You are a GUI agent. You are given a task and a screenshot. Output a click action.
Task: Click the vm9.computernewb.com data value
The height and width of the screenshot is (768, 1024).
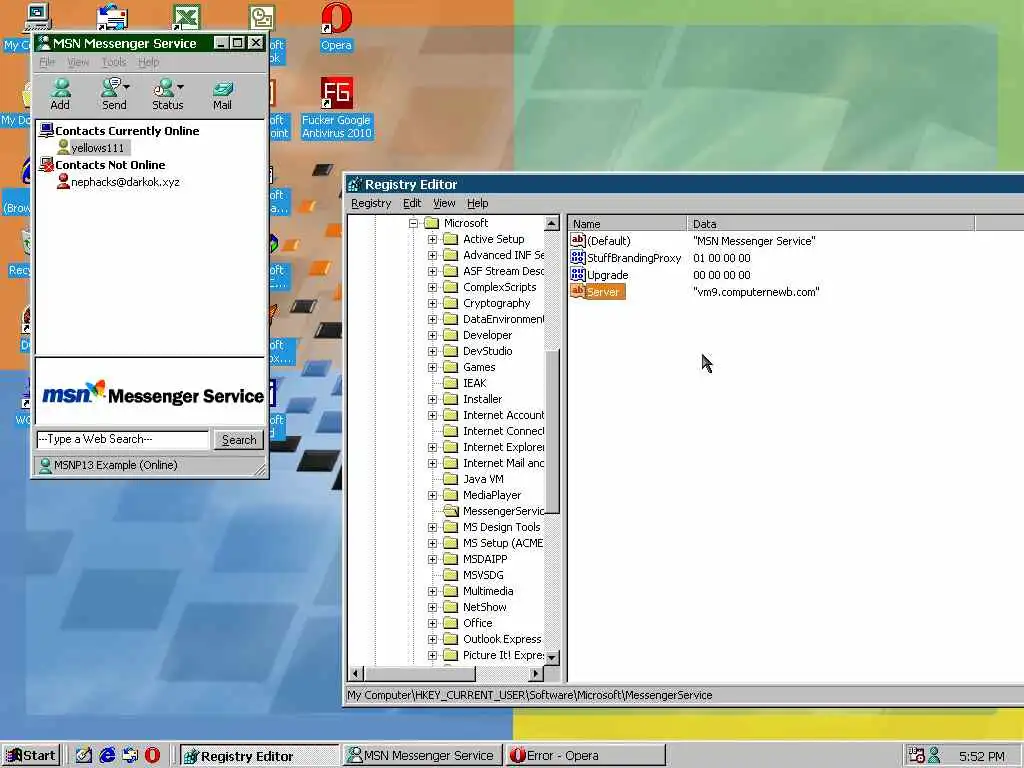(756, 292)
